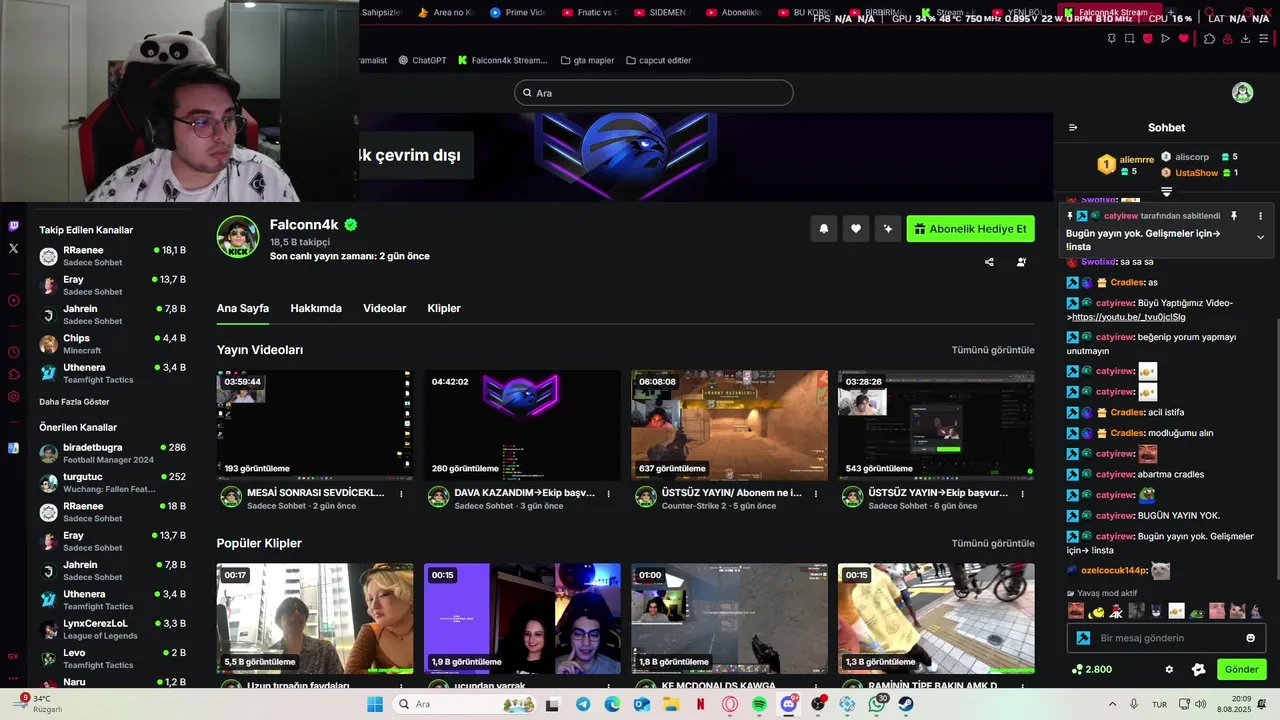Open recommended channel turgutuc
Viewport: 1280px width, 720px height.
112,483
